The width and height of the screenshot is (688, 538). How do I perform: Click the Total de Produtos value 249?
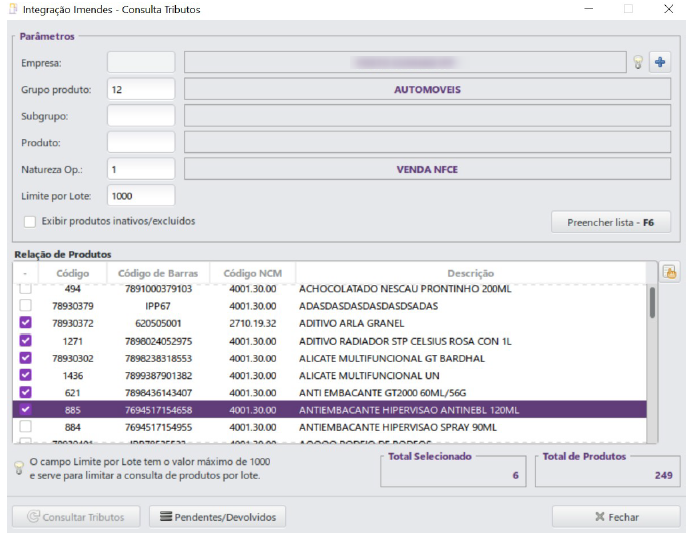[663, 475]
